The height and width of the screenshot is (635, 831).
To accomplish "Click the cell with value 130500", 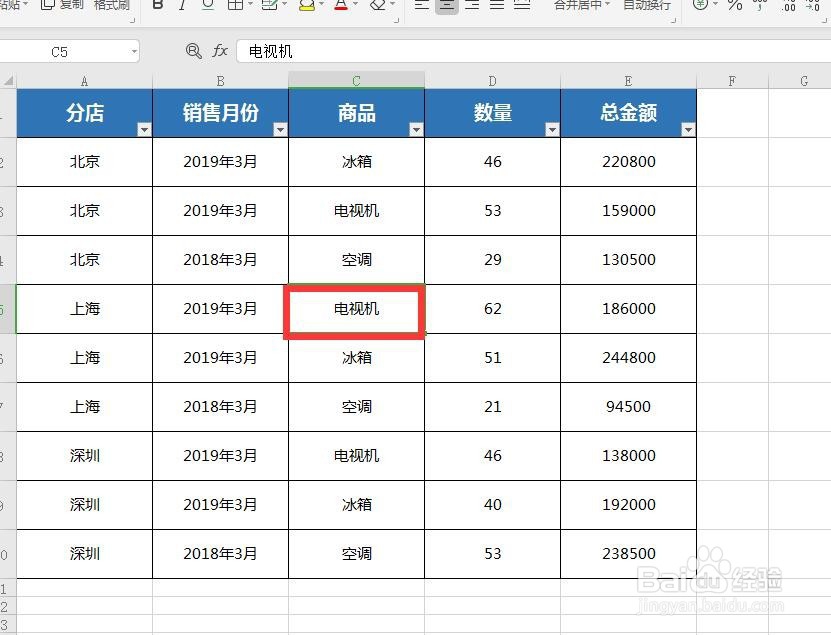I will coord(629,260).
